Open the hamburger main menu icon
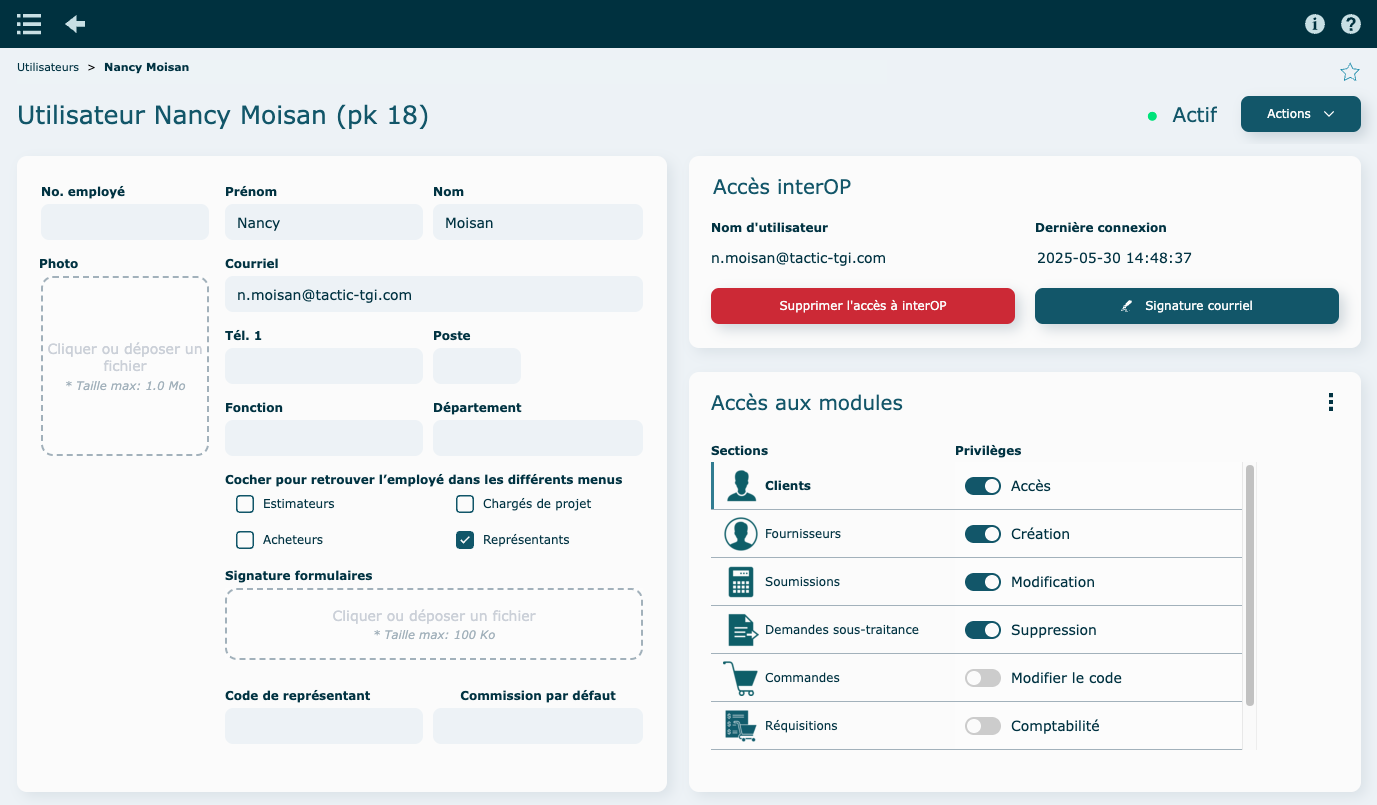The height and width of the screenshot is (805, 1377). [29, 24]
